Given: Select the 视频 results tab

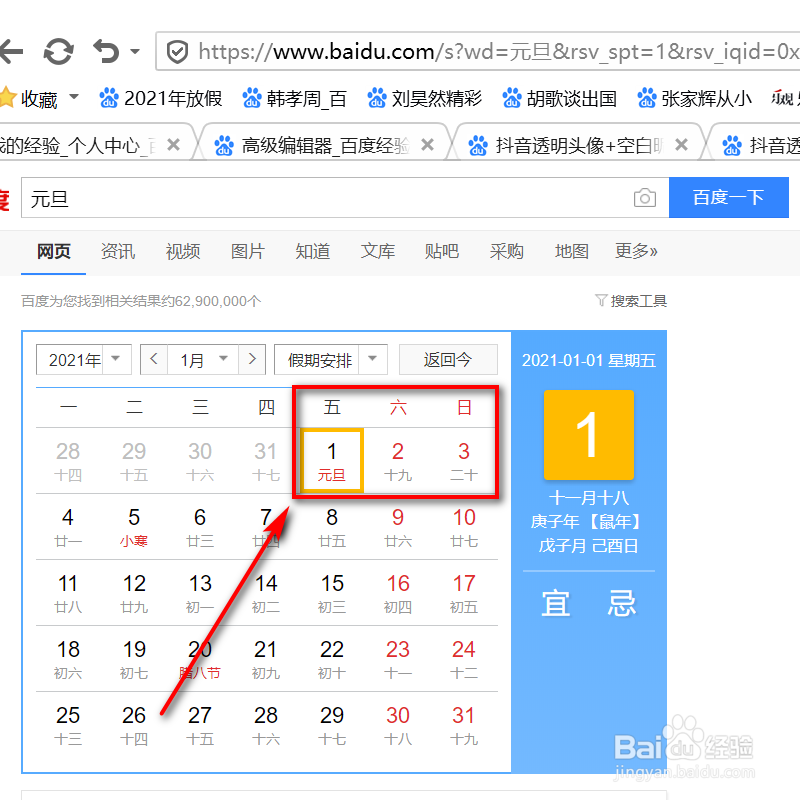Looking at the screenshot, I should (x=183, y=251).
